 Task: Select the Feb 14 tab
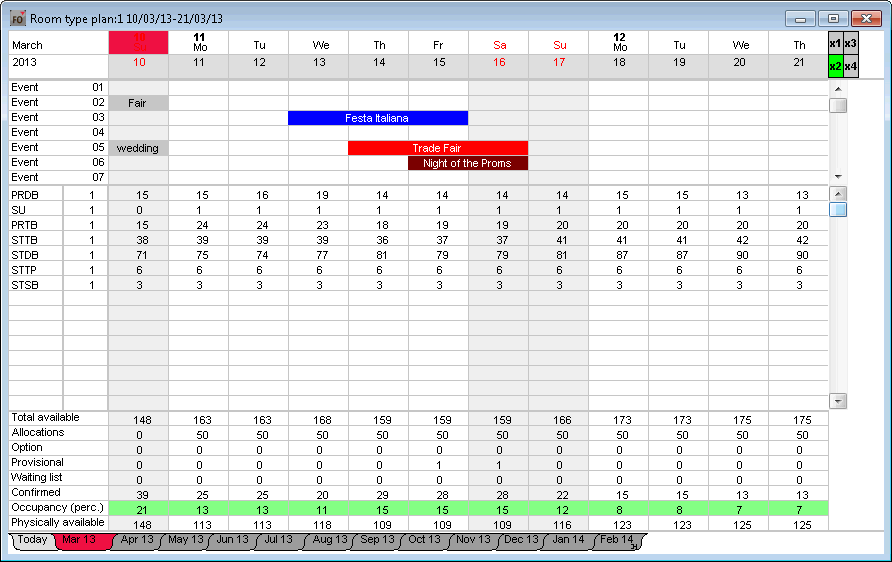coord(615,540)
